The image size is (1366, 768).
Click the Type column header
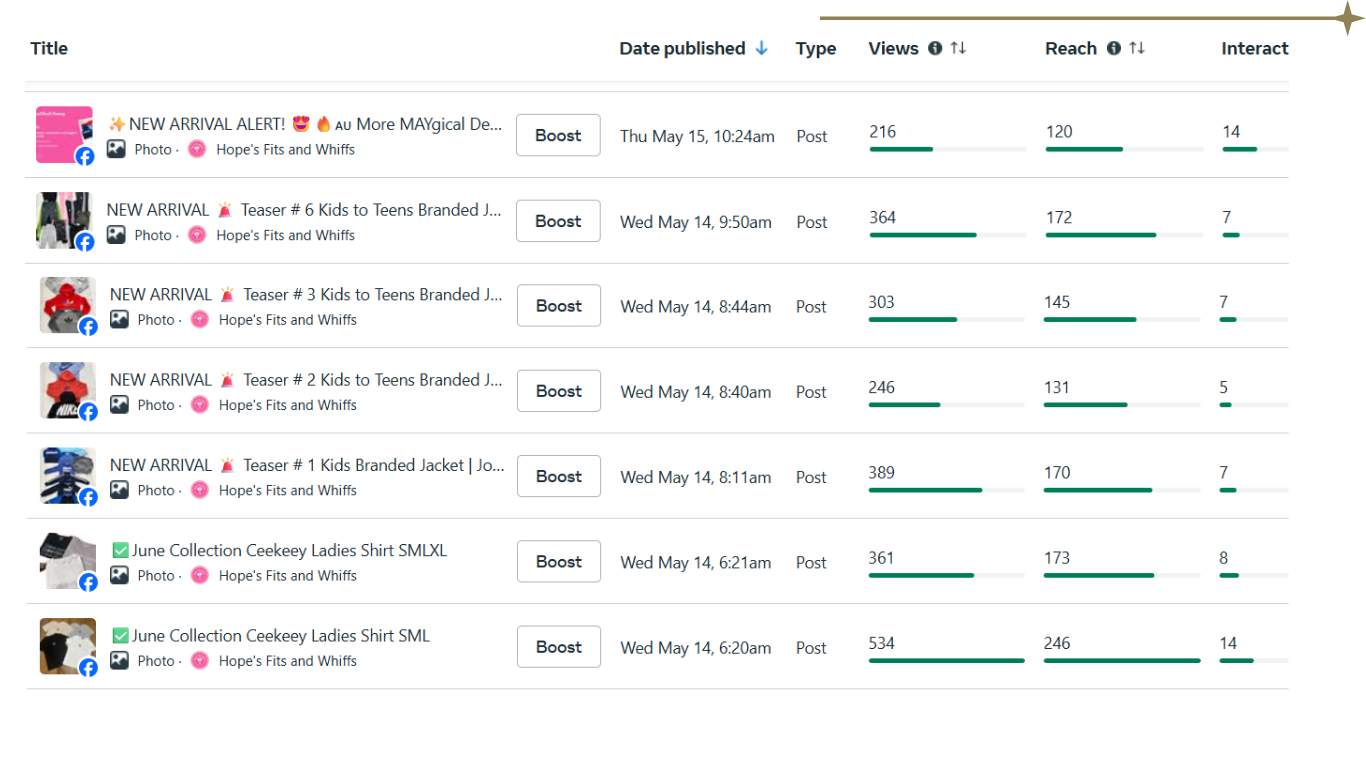[x=815, y=48]
